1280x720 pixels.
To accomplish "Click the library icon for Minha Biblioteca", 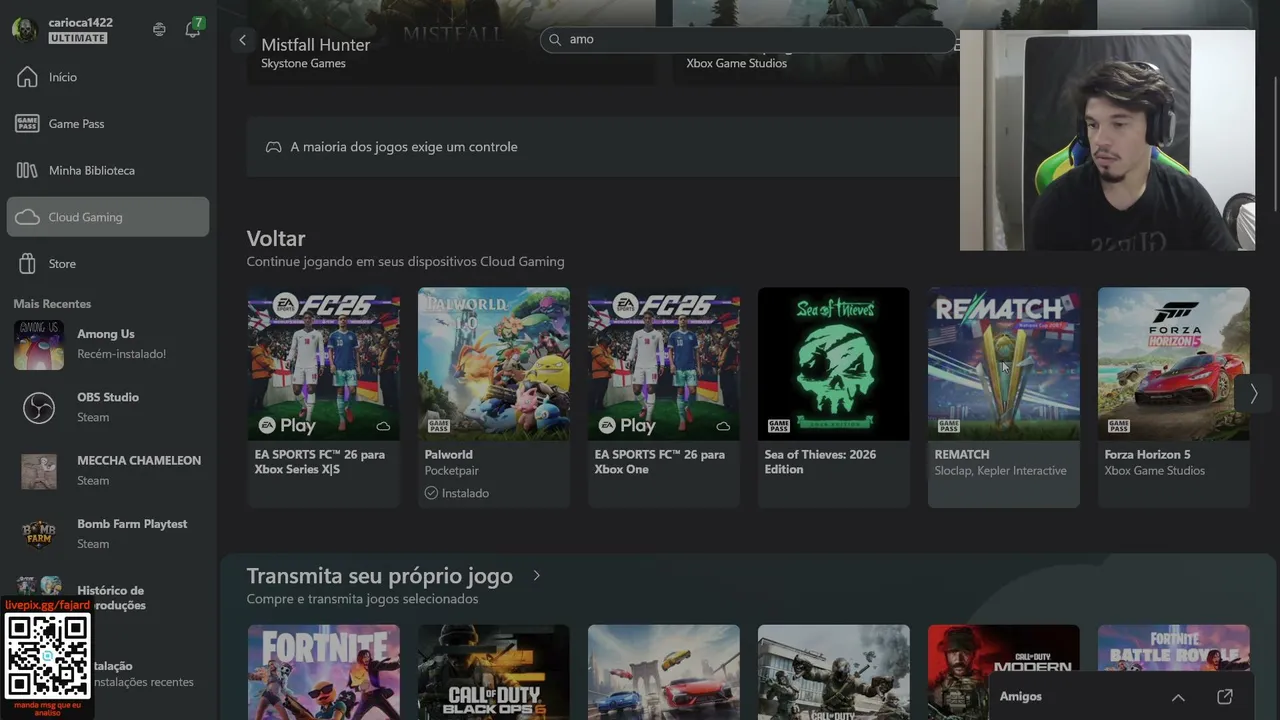I will coord(27,170).
